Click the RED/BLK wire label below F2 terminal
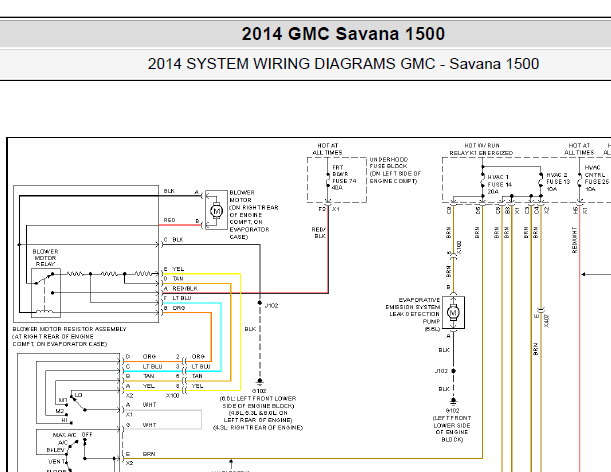The height and width of the screenshot is (472, 611). point(319,233)
